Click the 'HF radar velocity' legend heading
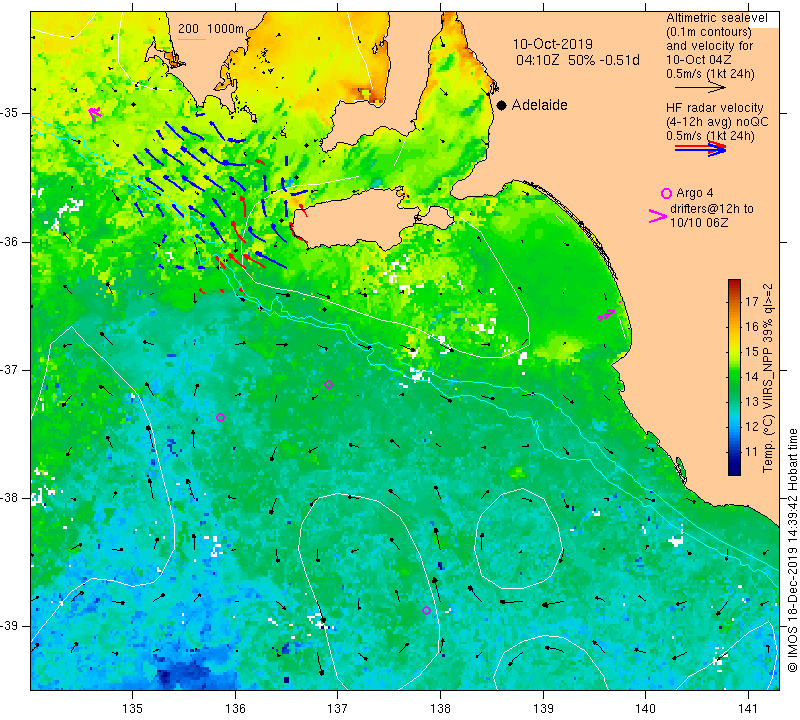 pos(714,108)
